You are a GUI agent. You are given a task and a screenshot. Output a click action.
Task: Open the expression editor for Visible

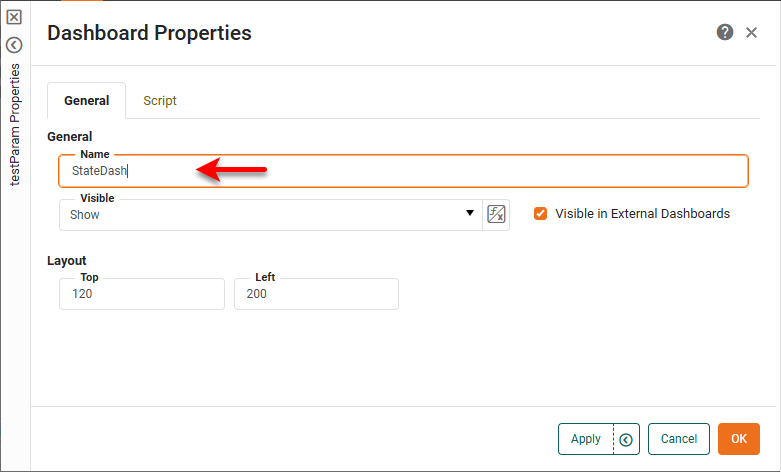(x=496, y=214)
